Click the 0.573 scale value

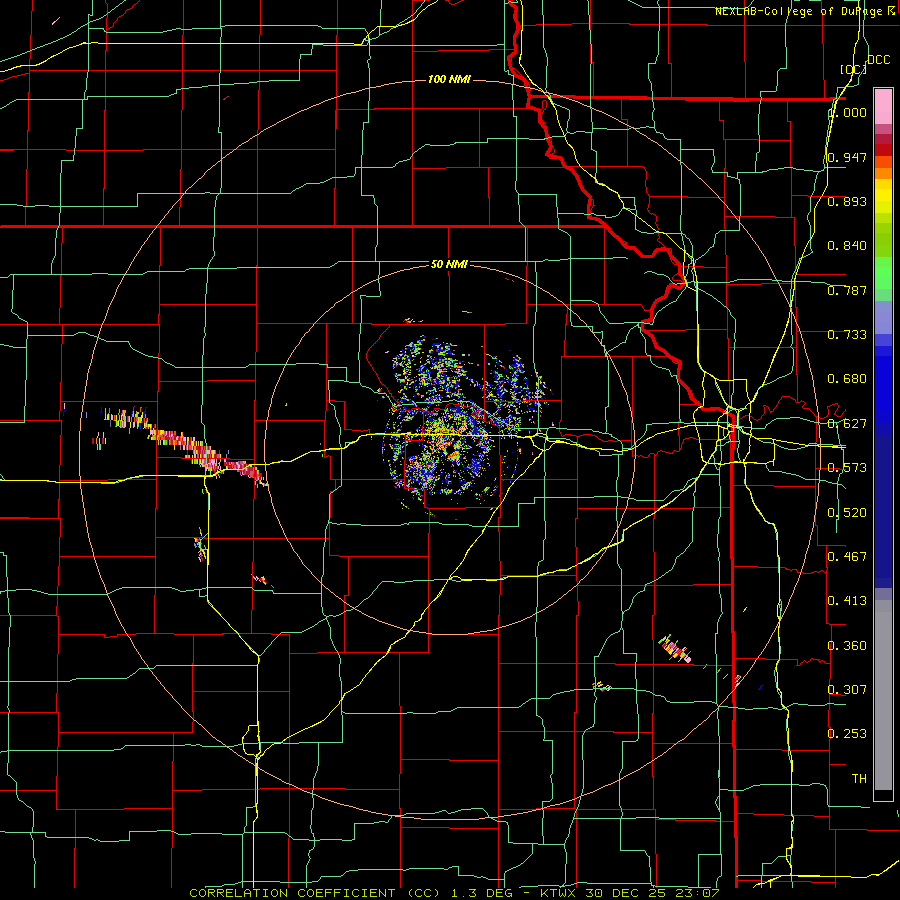click(847, 468)
